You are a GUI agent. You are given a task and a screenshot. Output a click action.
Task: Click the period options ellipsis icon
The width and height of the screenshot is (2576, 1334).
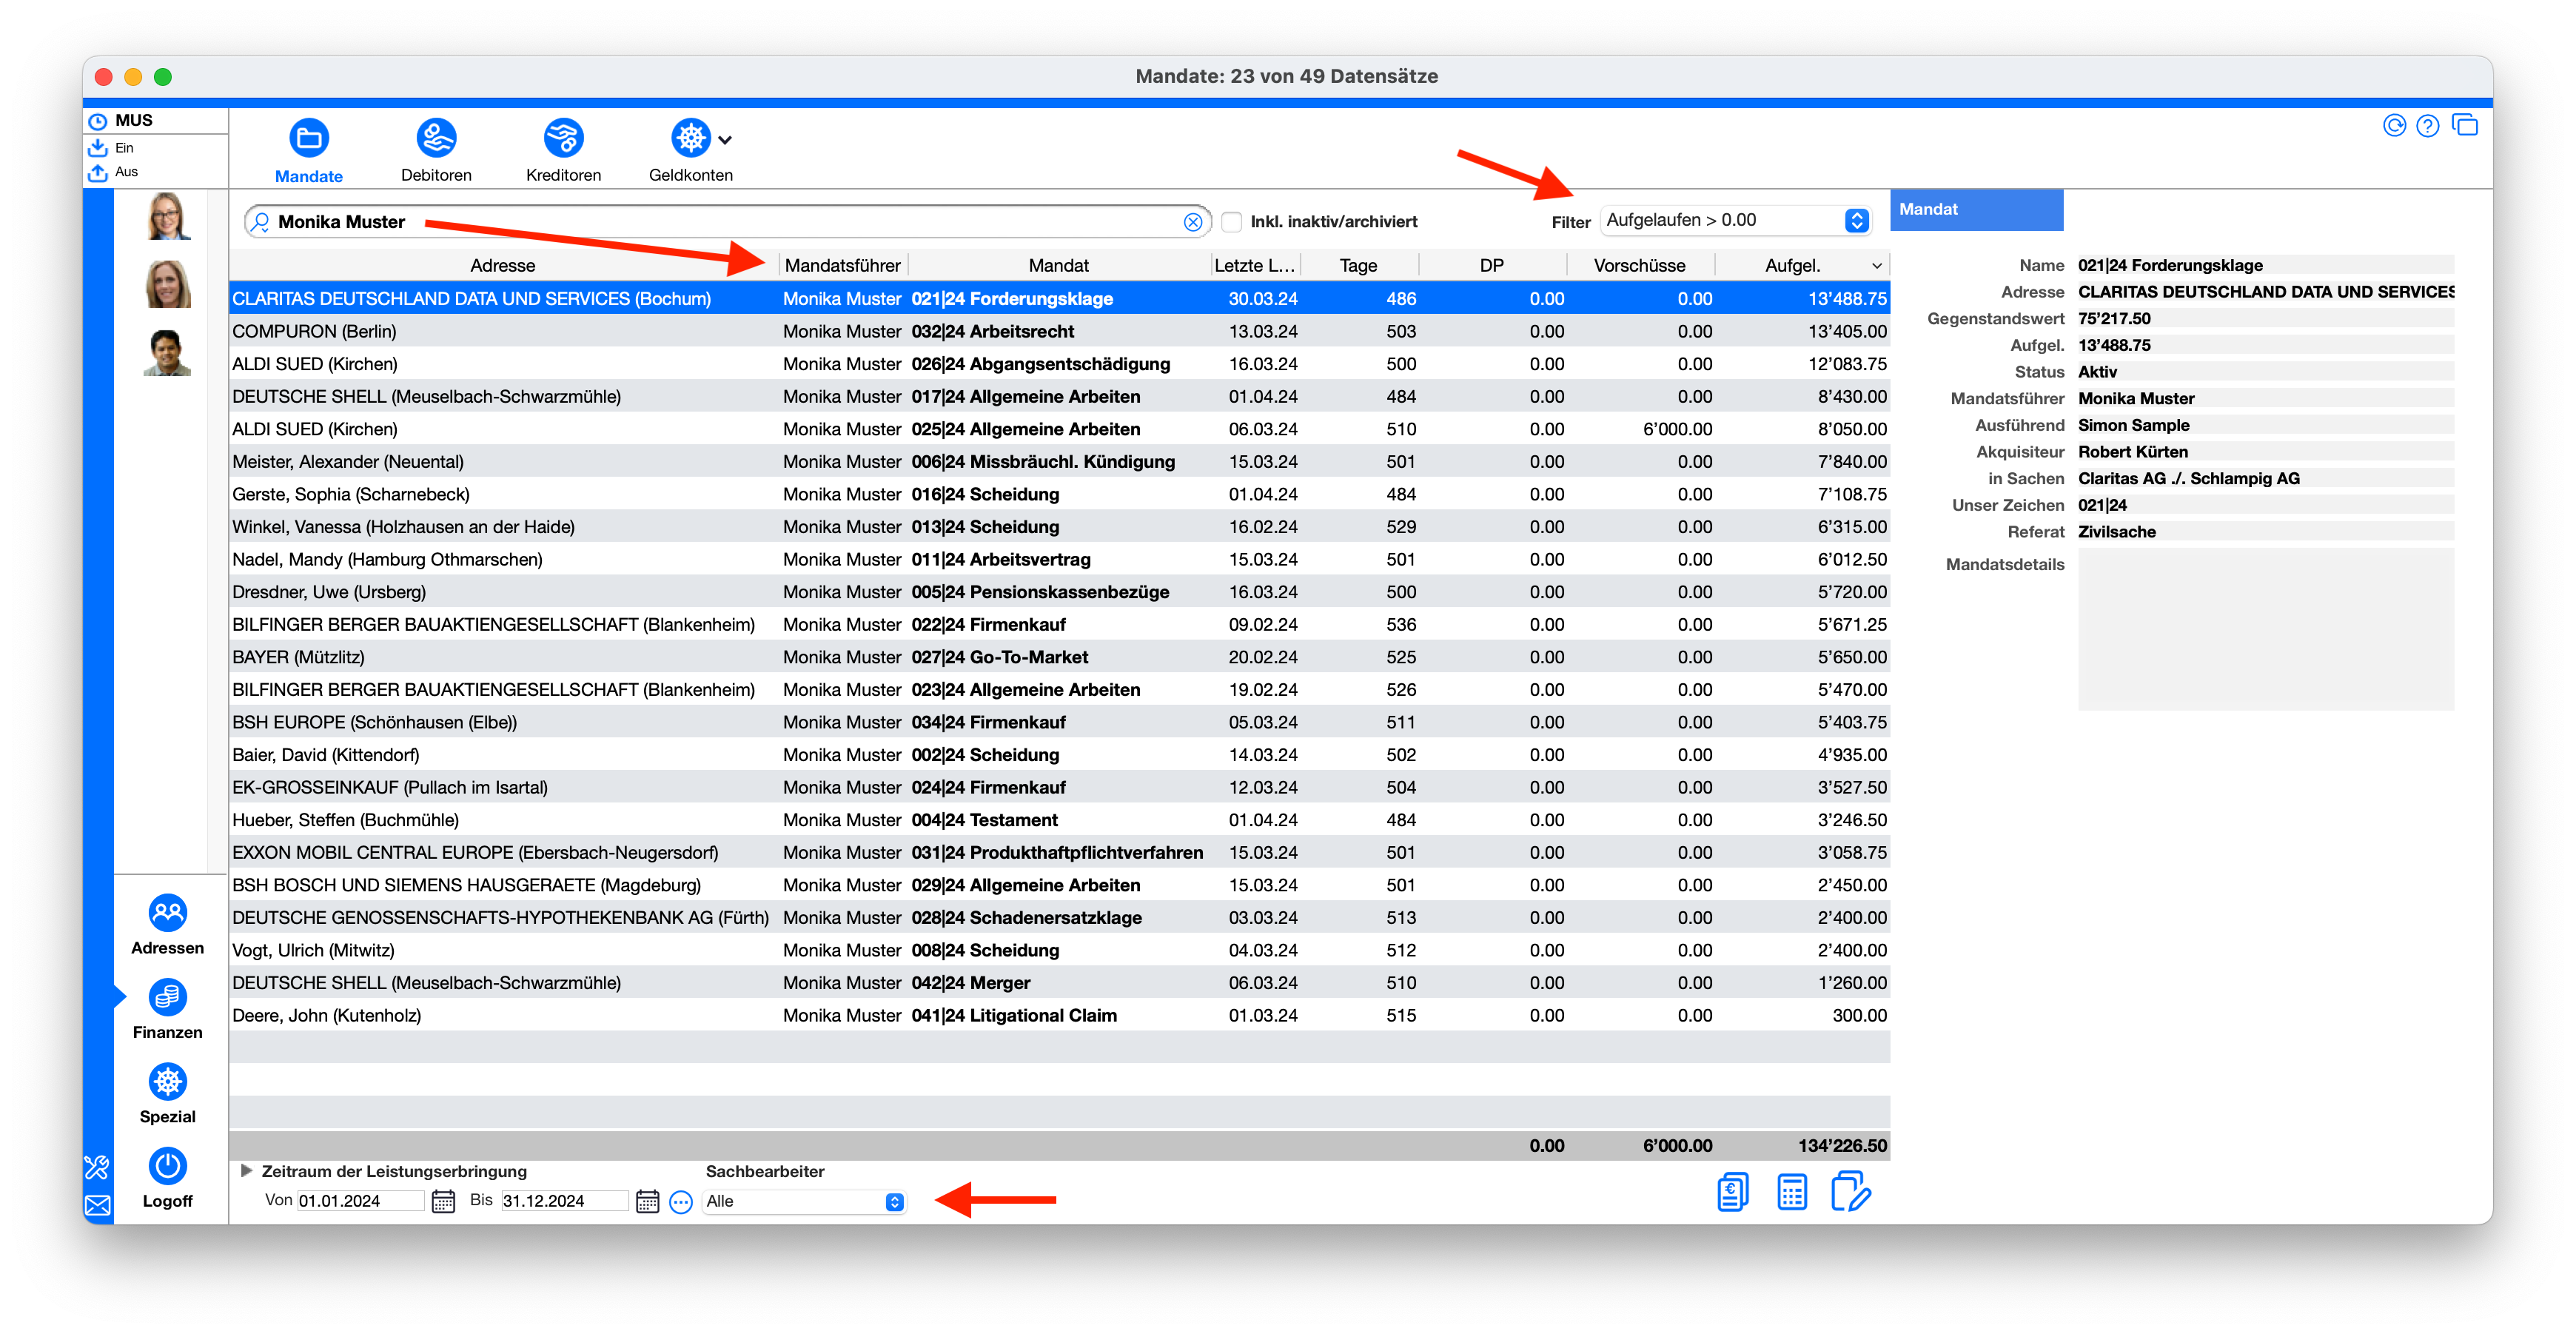(x=681, y=1202)
